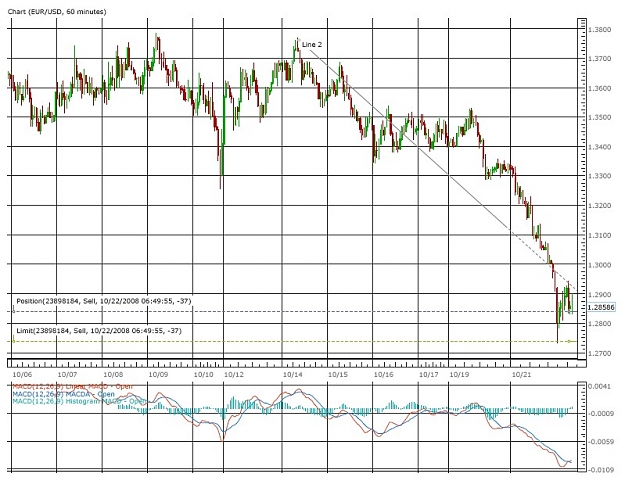Viewport: 625px width, 477px height.
Task: Click the 10/09 date label
Action: 158,375
